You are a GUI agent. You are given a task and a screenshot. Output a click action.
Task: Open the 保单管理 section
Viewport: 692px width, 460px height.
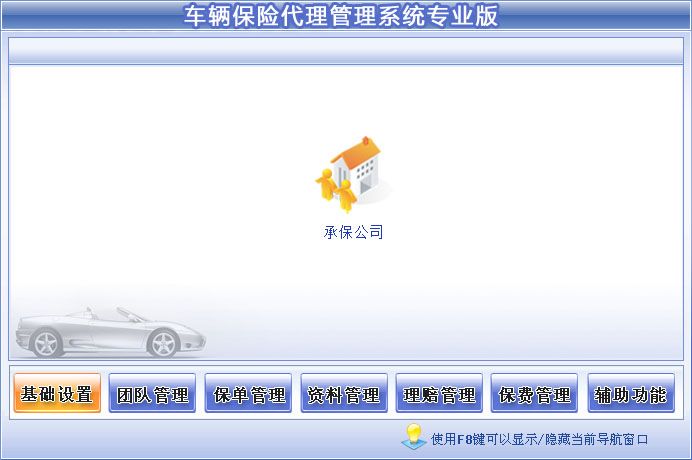click(248, 393)
